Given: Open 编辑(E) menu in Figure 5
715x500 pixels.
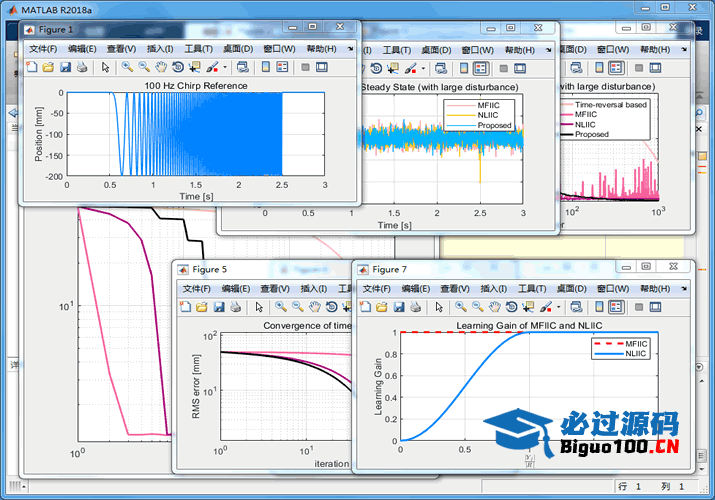Looking at the screenshot, I should point(236,289).
